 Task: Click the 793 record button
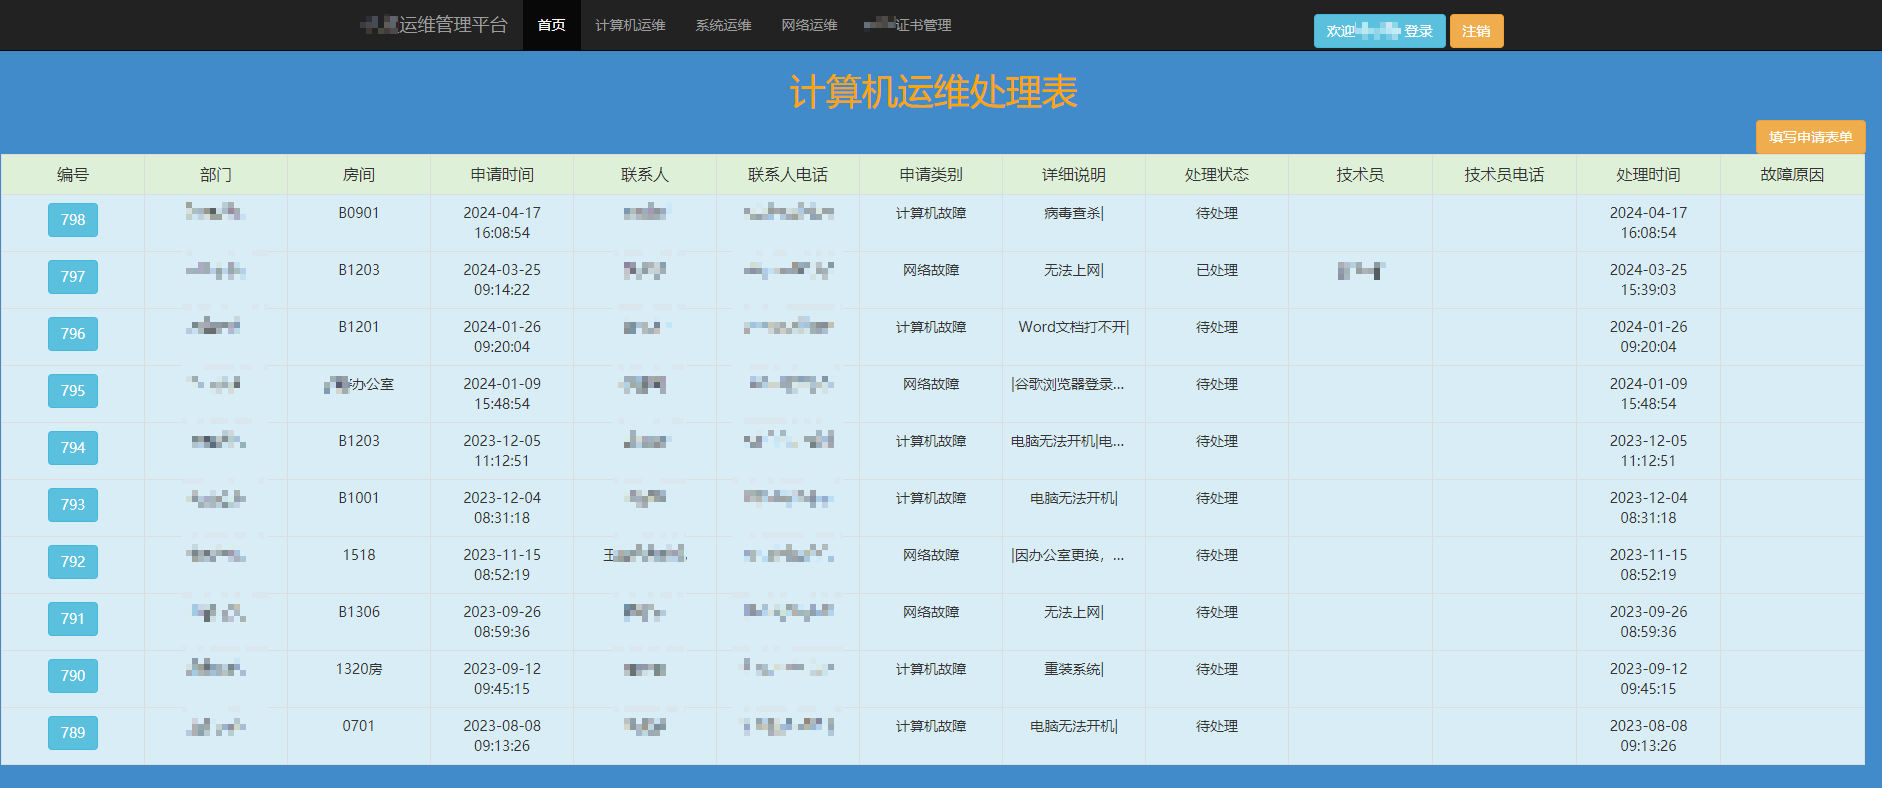click(x=73, y=505)
